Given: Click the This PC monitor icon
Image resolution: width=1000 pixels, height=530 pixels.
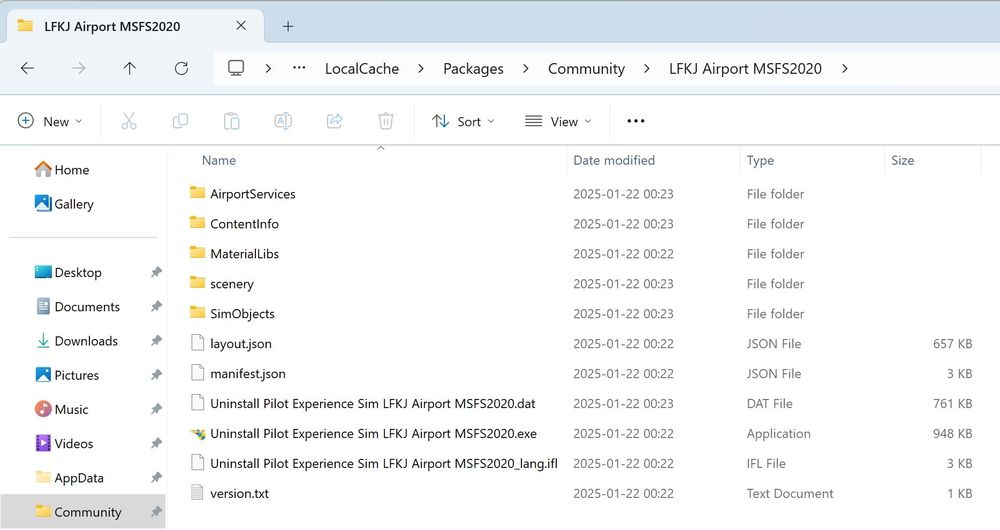Looking at the screenshot, I should pyautogui.click(x=236, y=68).
